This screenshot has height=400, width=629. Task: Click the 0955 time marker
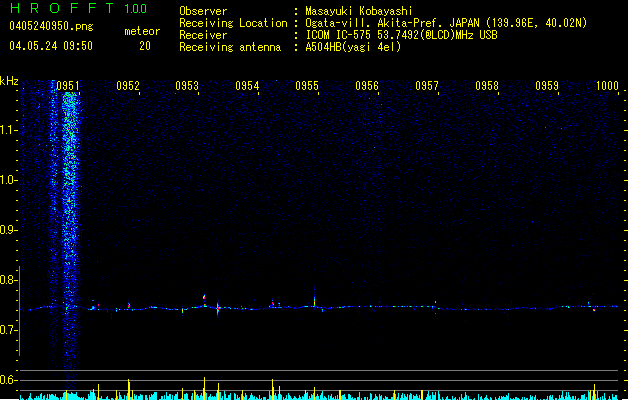pyautogui.click(x=307, y=86)
